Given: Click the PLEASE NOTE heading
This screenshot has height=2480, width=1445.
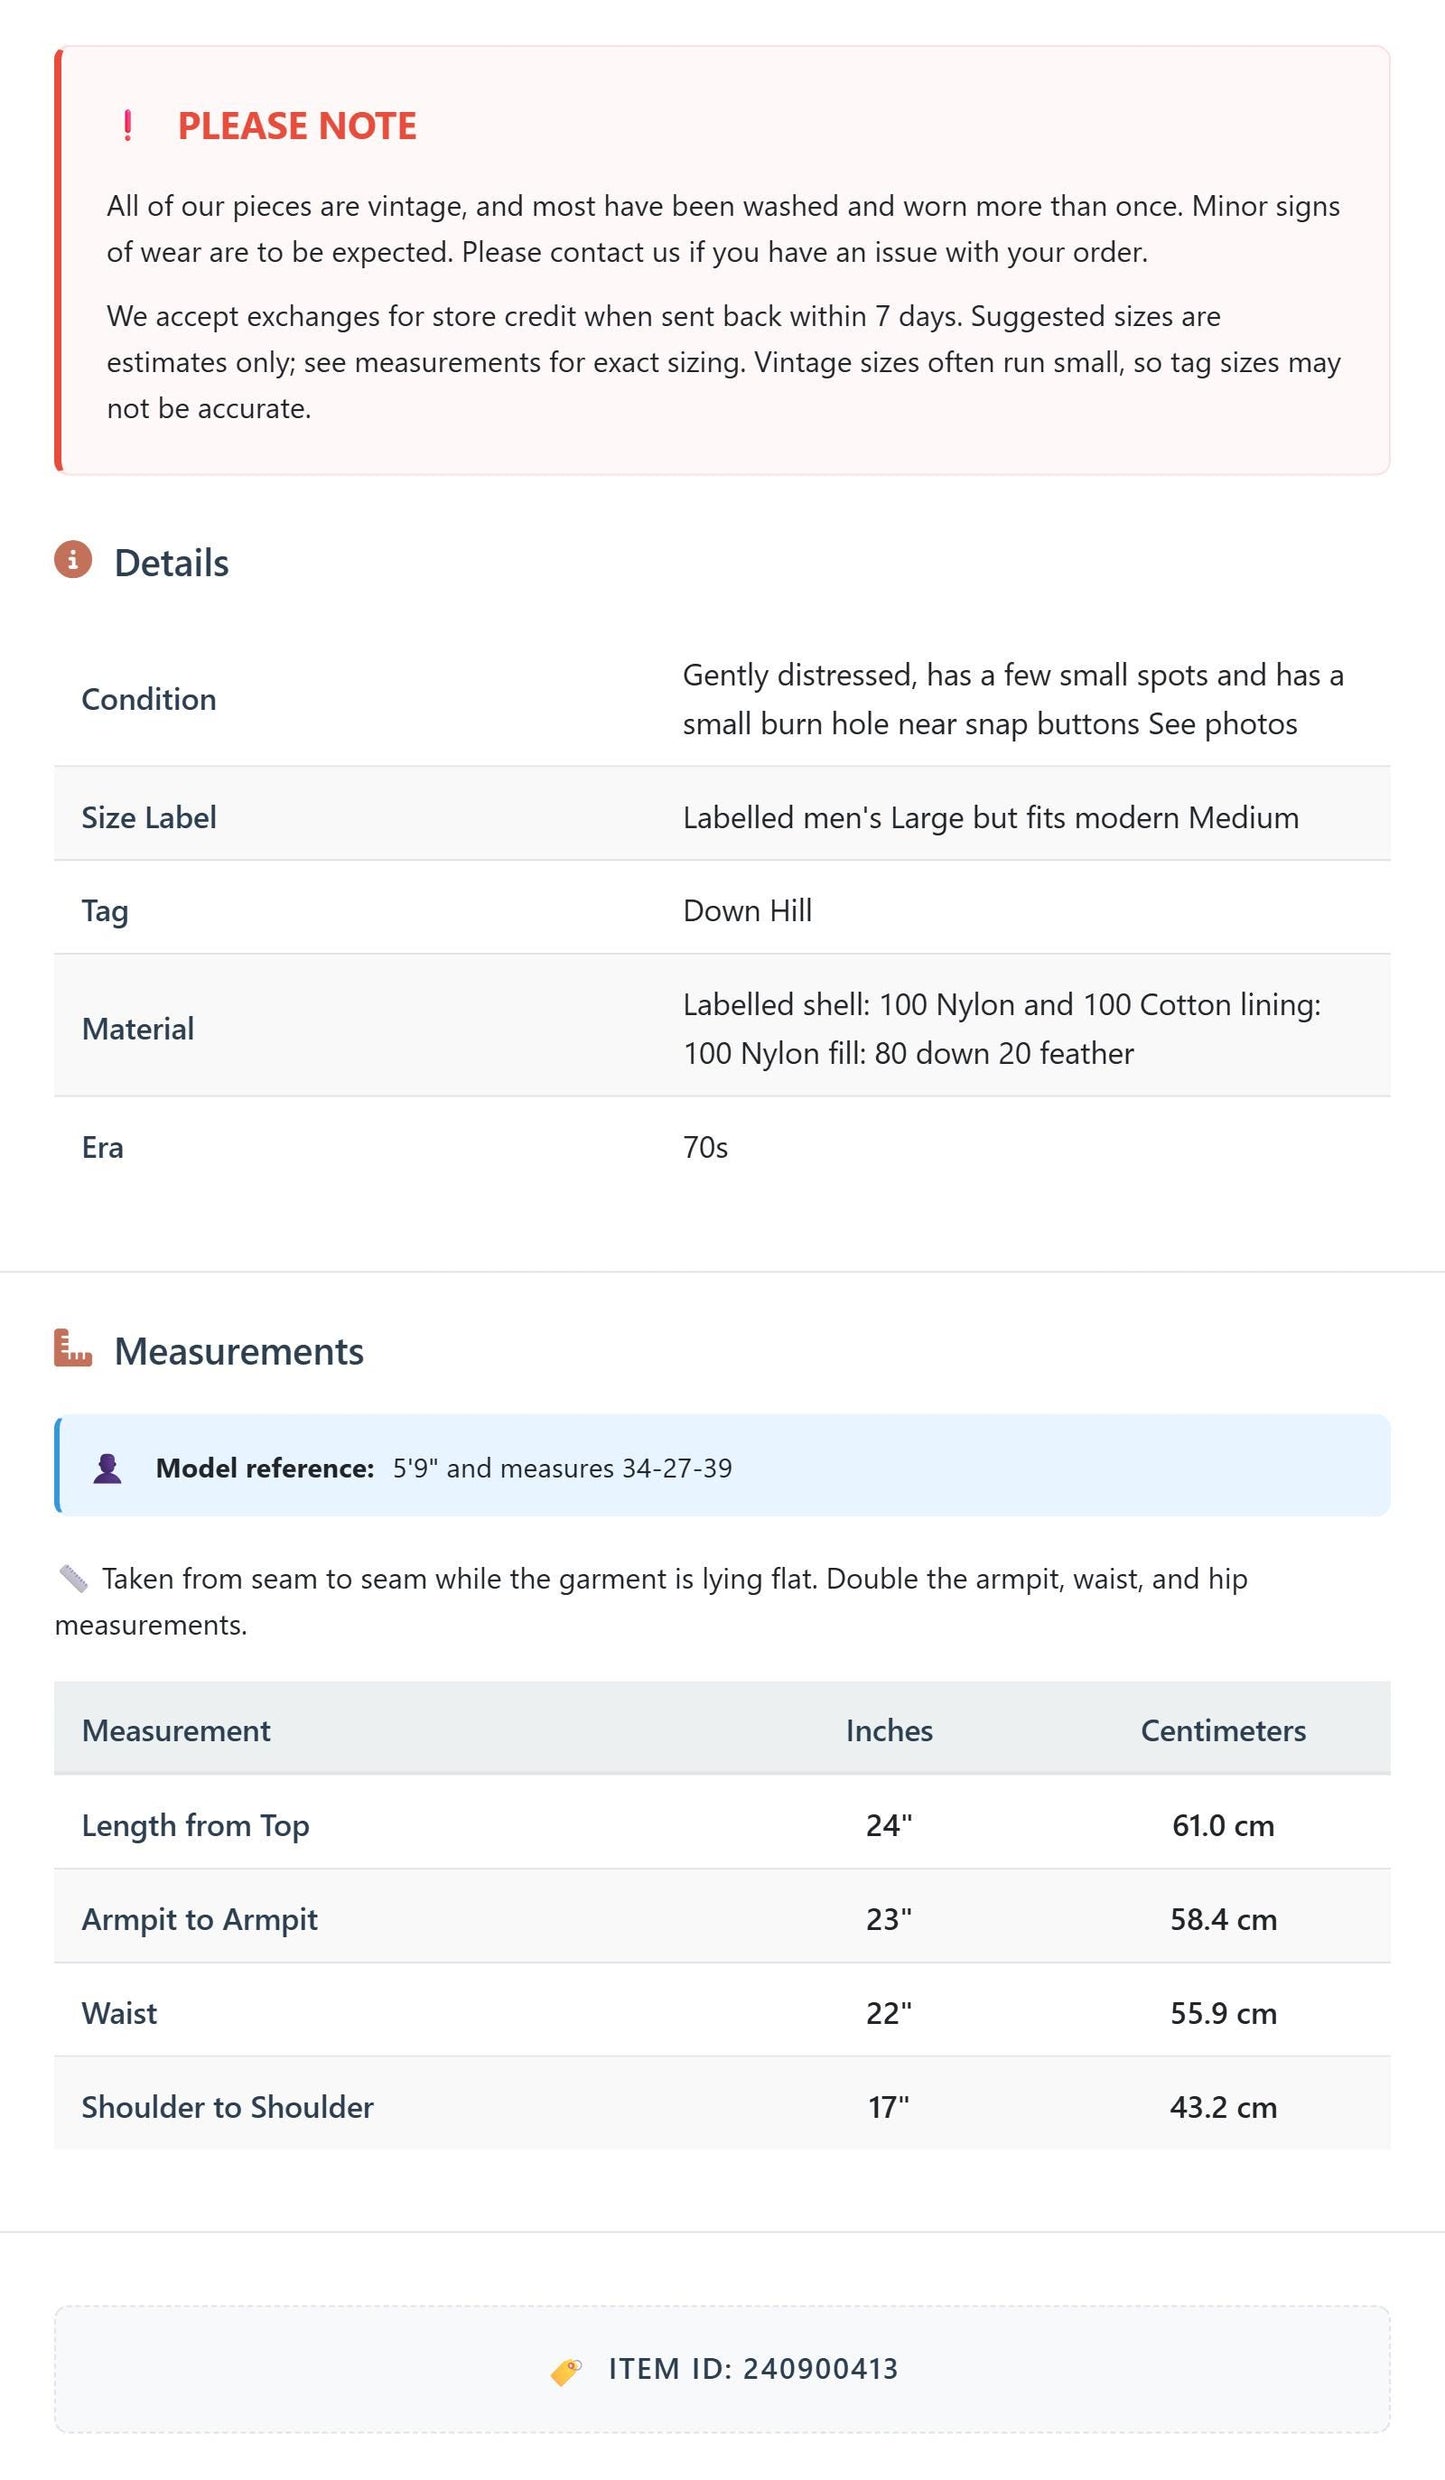Looking at the screenshot, I should click(x=297, y=126).
